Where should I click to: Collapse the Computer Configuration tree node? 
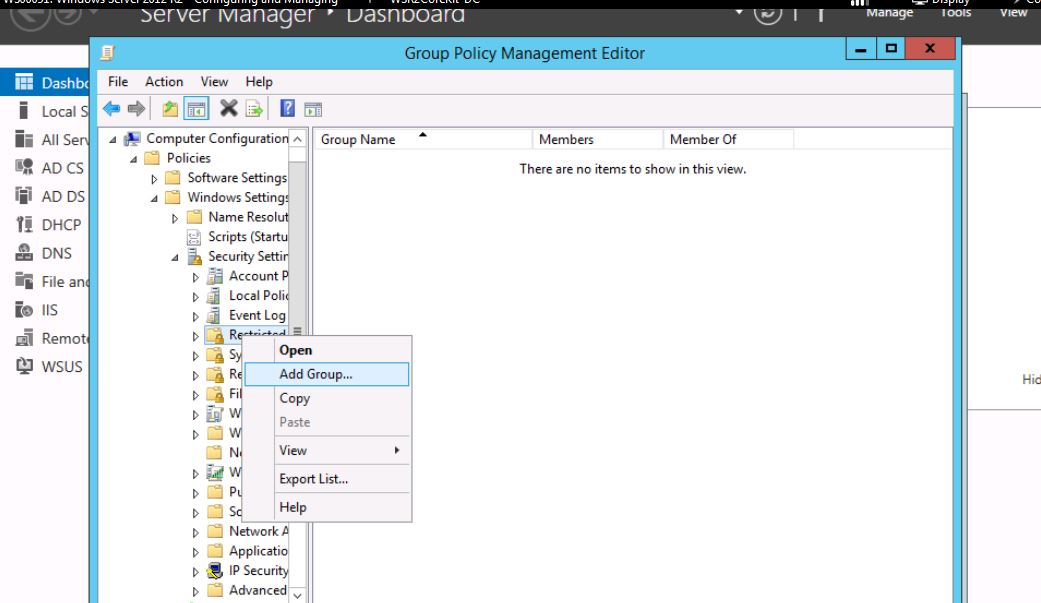[113, 139]
